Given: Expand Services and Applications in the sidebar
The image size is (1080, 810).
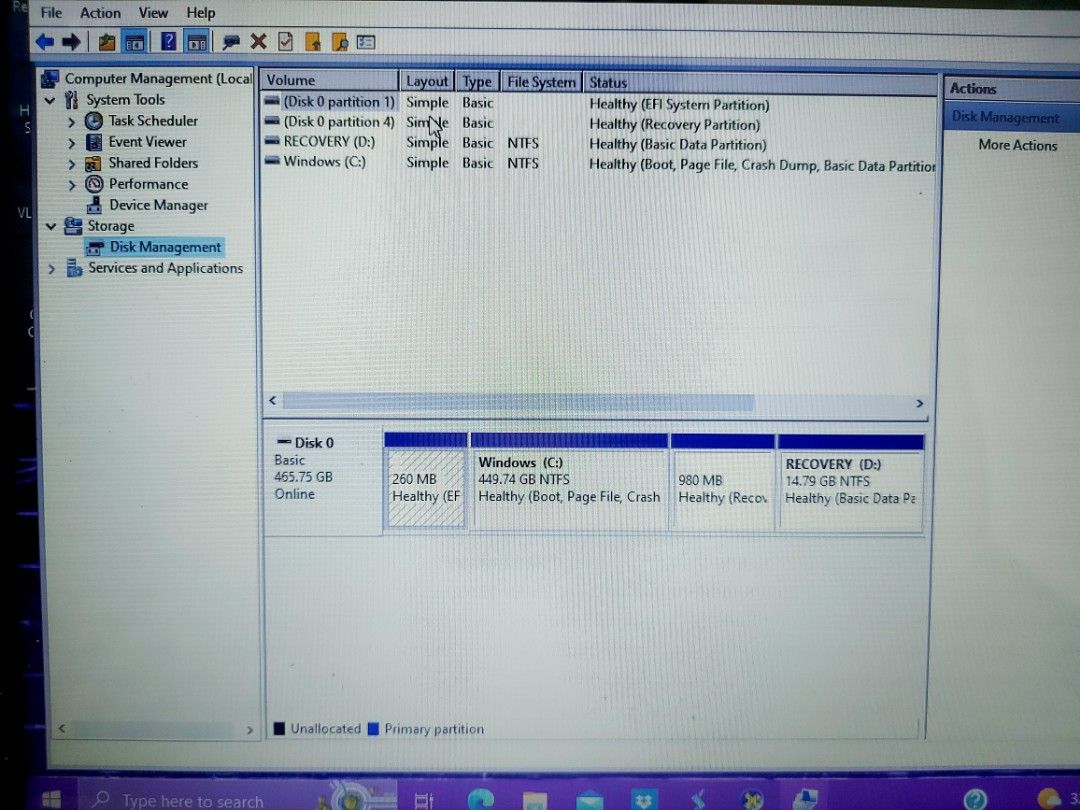Looking at the screenshot, I should click(x=51, y=268).
